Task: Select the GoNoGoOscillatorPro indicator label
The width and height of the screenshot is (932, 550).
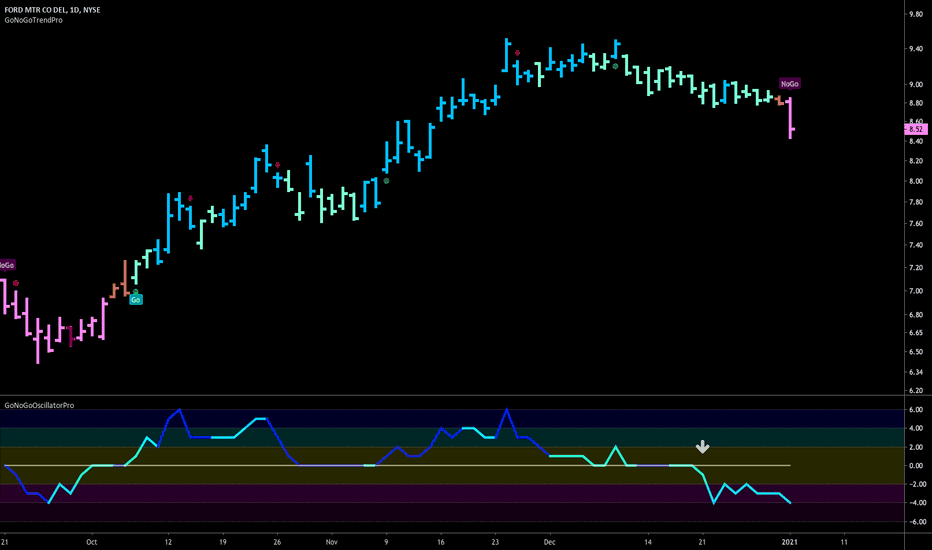Action: coord(39,406)
